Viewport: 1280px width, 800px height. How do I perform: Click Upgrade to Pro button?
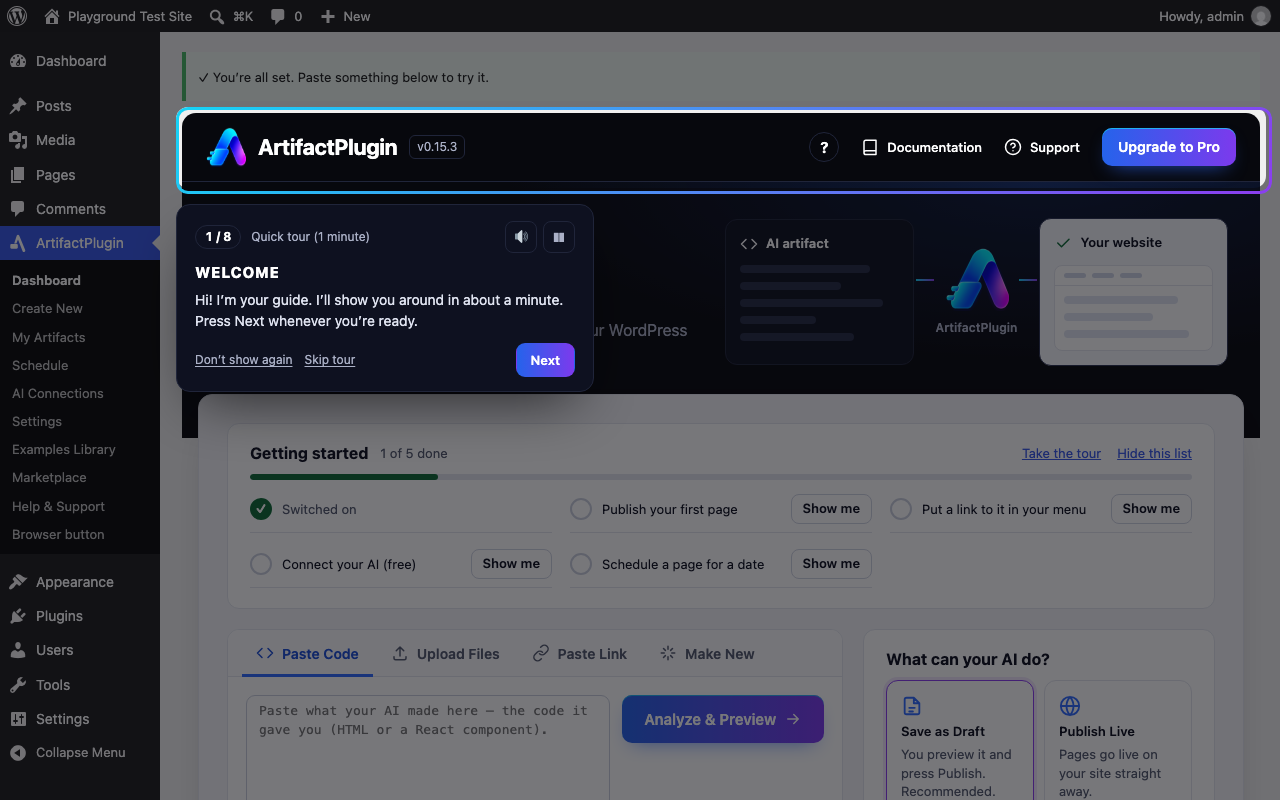1169,147
